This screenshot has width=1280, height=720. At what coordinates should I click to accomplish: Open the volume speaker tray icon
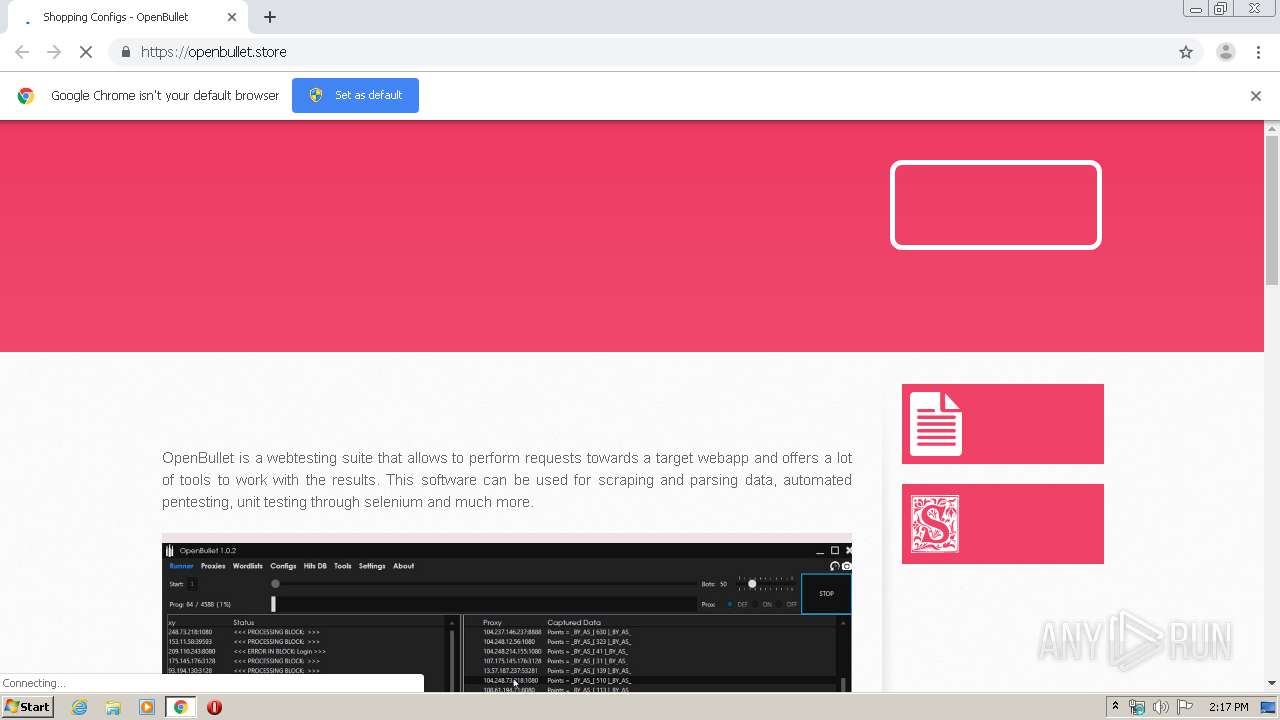click(x=1160, y=707)
